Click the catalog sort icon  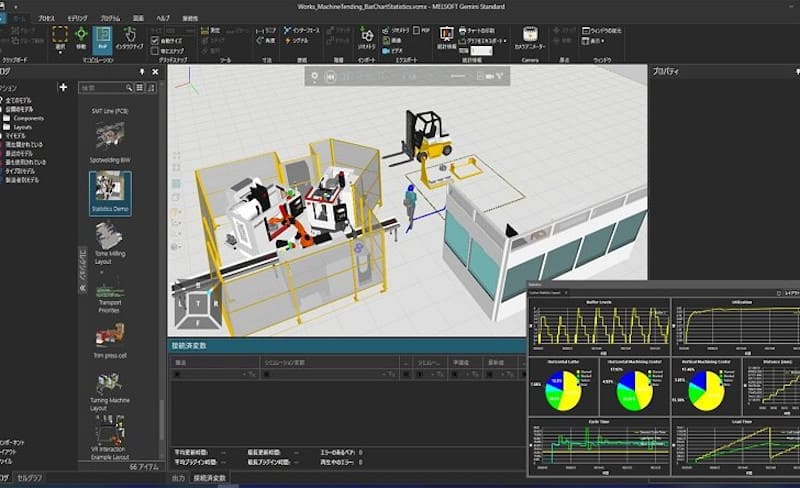click(151, 88)
